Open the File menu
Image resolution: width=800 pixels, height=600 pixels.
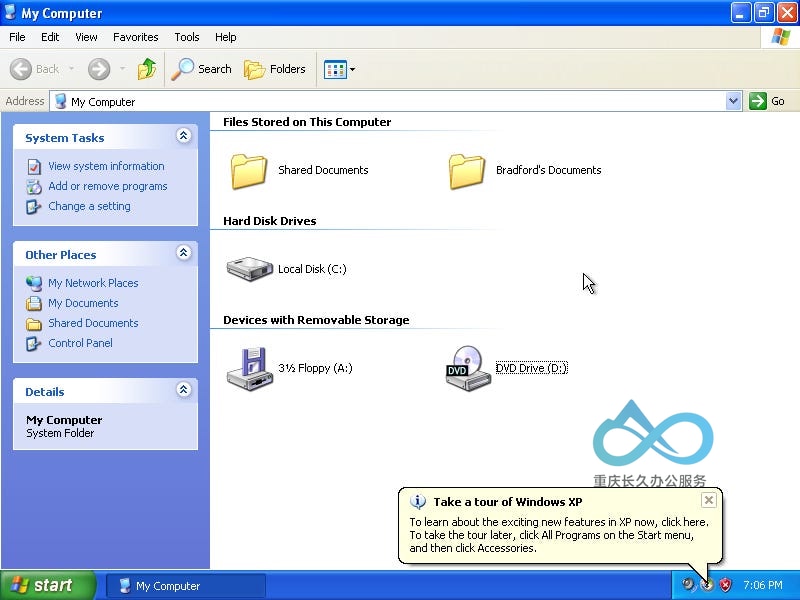(x=17, y=37)
